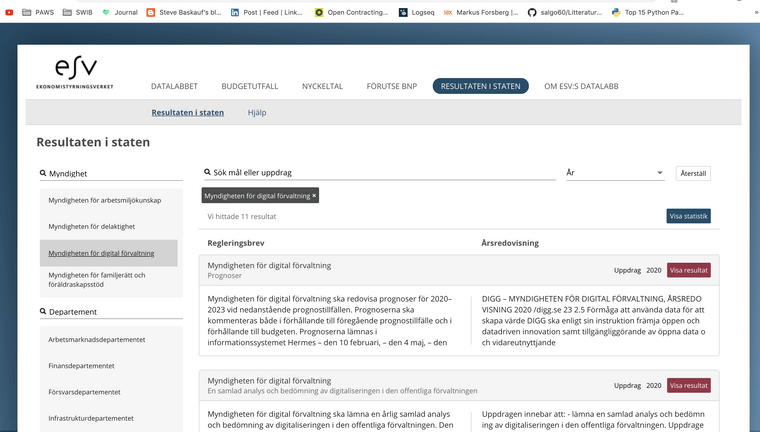
Task: Click the Återställ reset button
Action: pyautogui.click(x=693, y=173)
